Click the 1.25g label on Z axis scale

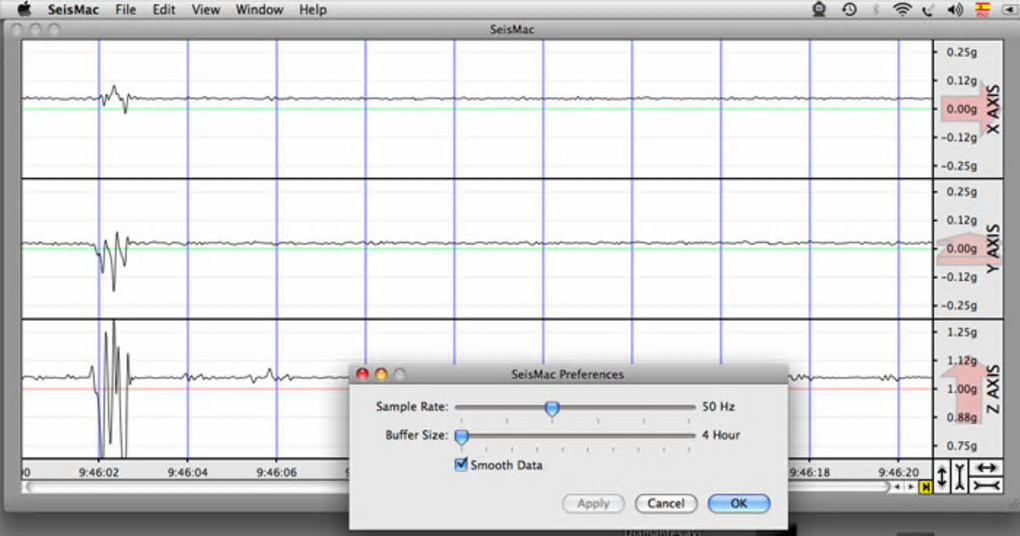tap(962, 332)
